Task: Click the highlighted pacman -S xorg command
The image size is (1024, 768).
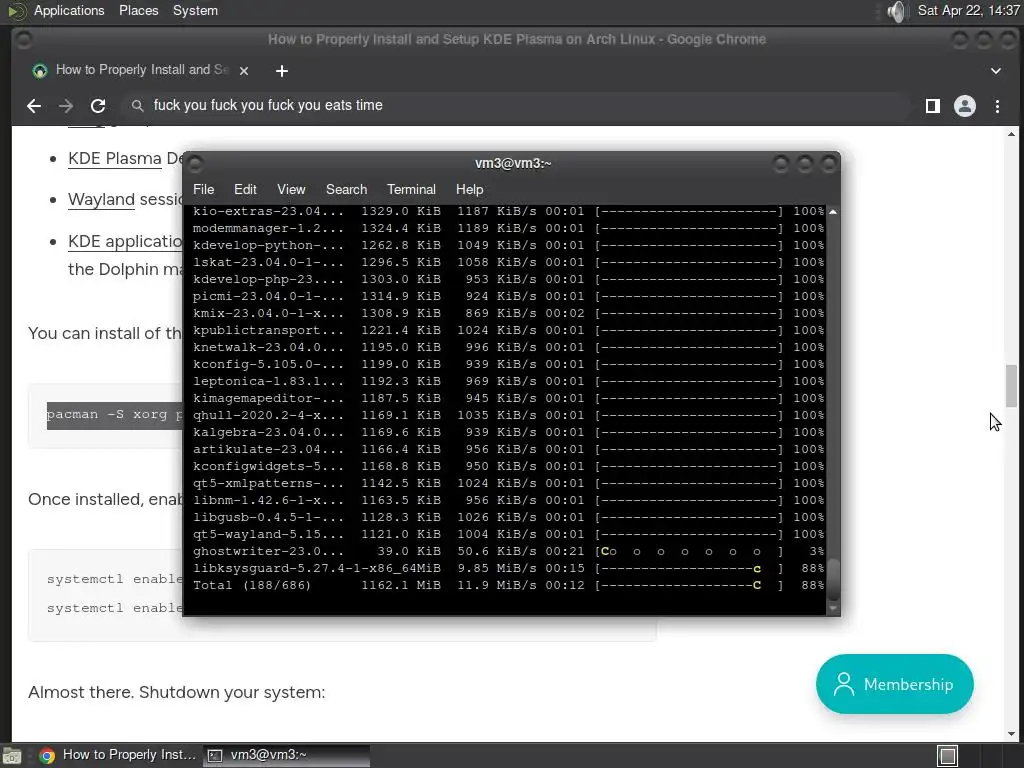Action: 114,415
